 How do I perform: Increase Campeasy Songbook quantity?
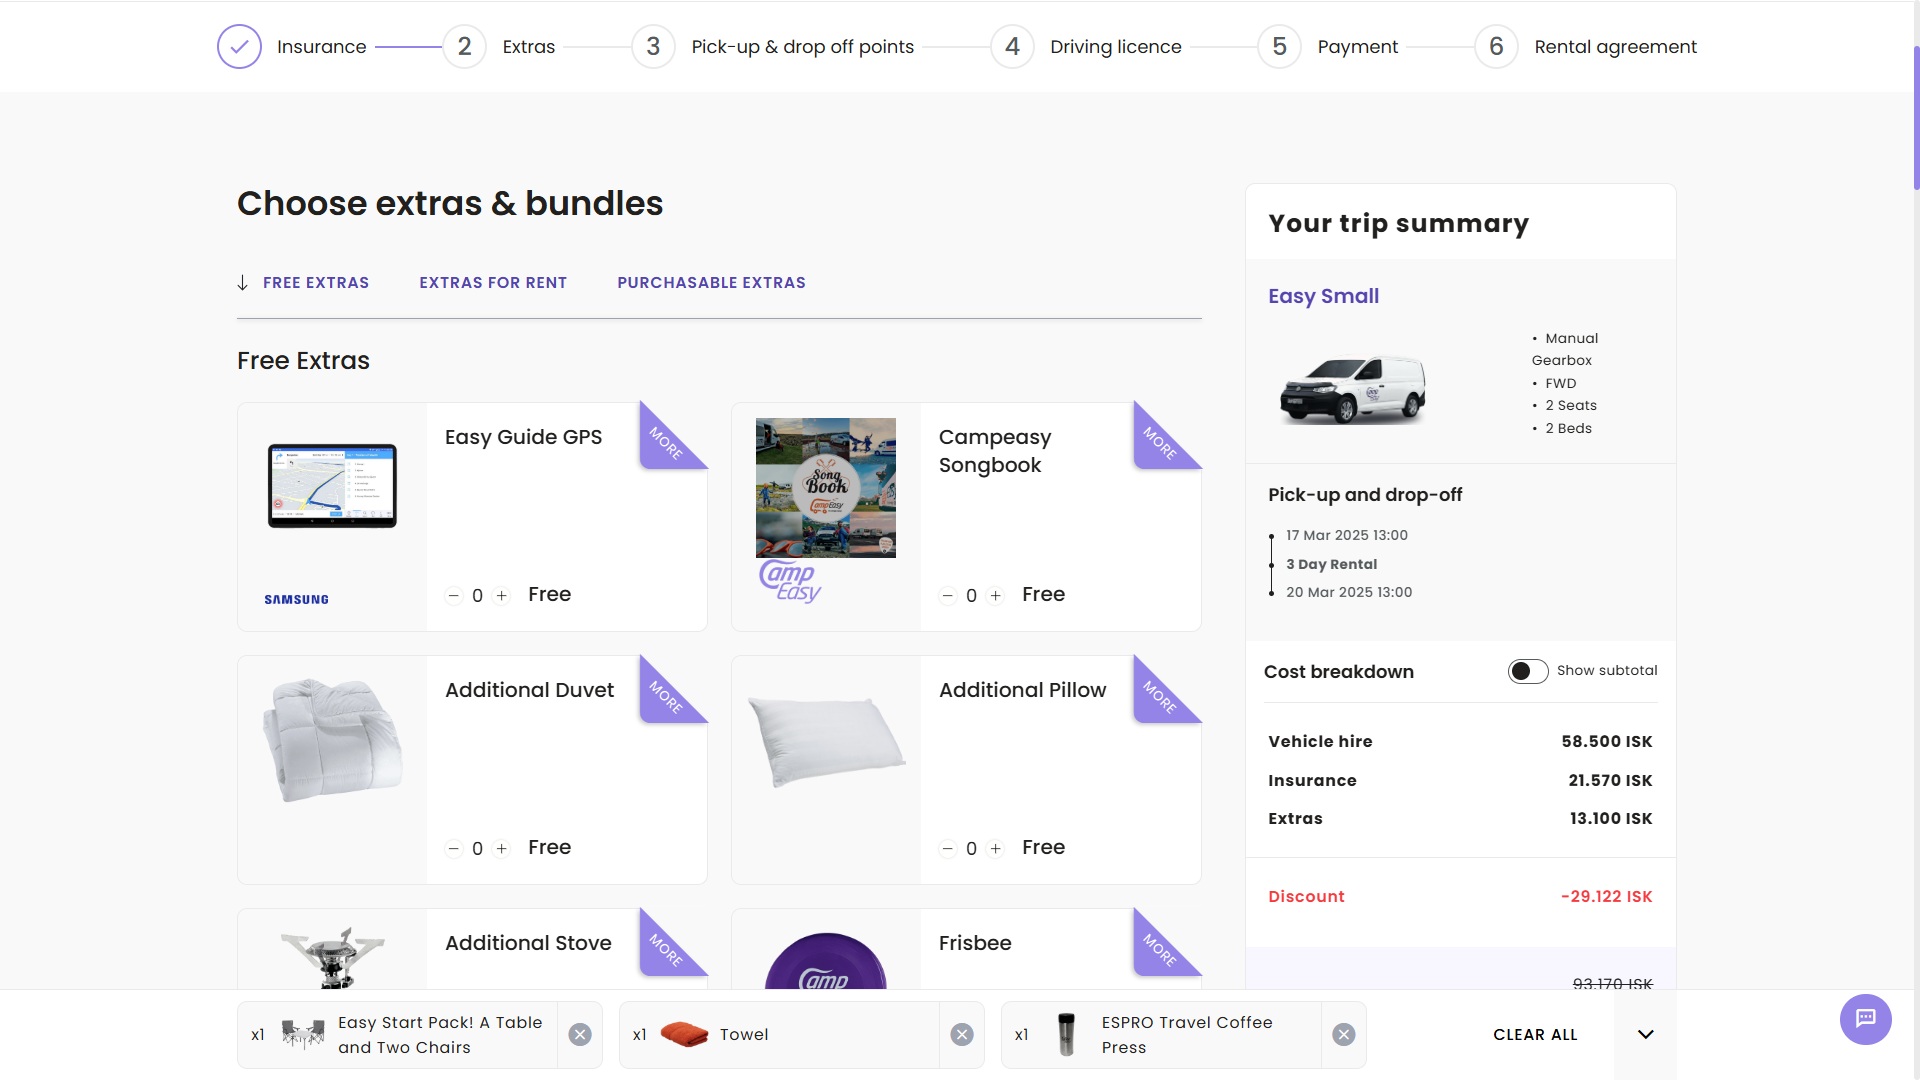click(996, 596)
